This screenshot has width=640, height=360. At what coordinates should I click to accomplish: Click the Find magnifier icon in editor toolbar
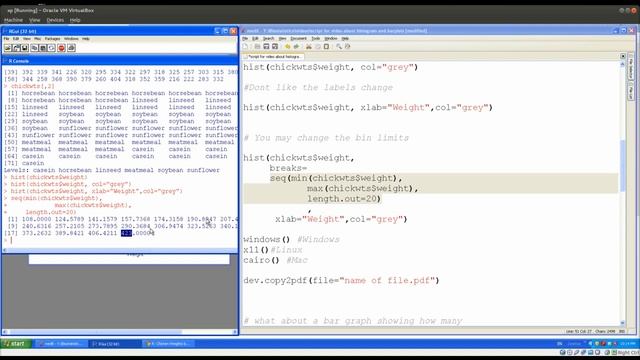[339, 47]
